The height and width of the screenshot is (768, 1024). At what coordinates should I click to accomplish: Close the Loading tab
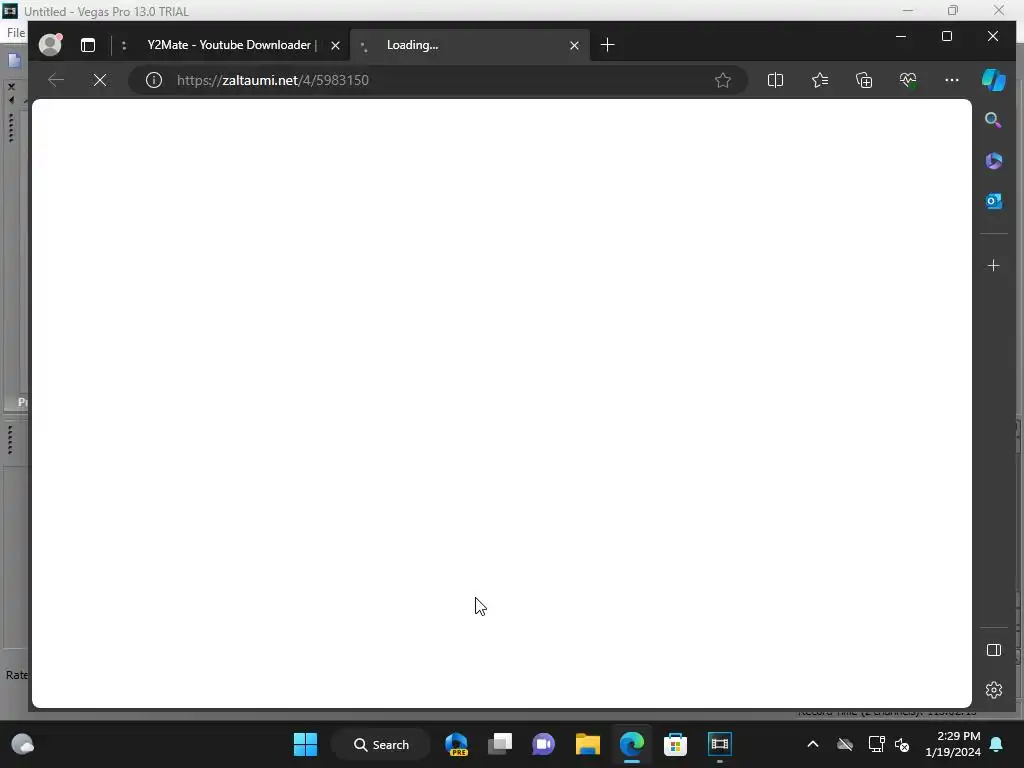pyautogui.click(x=574, y=45)
